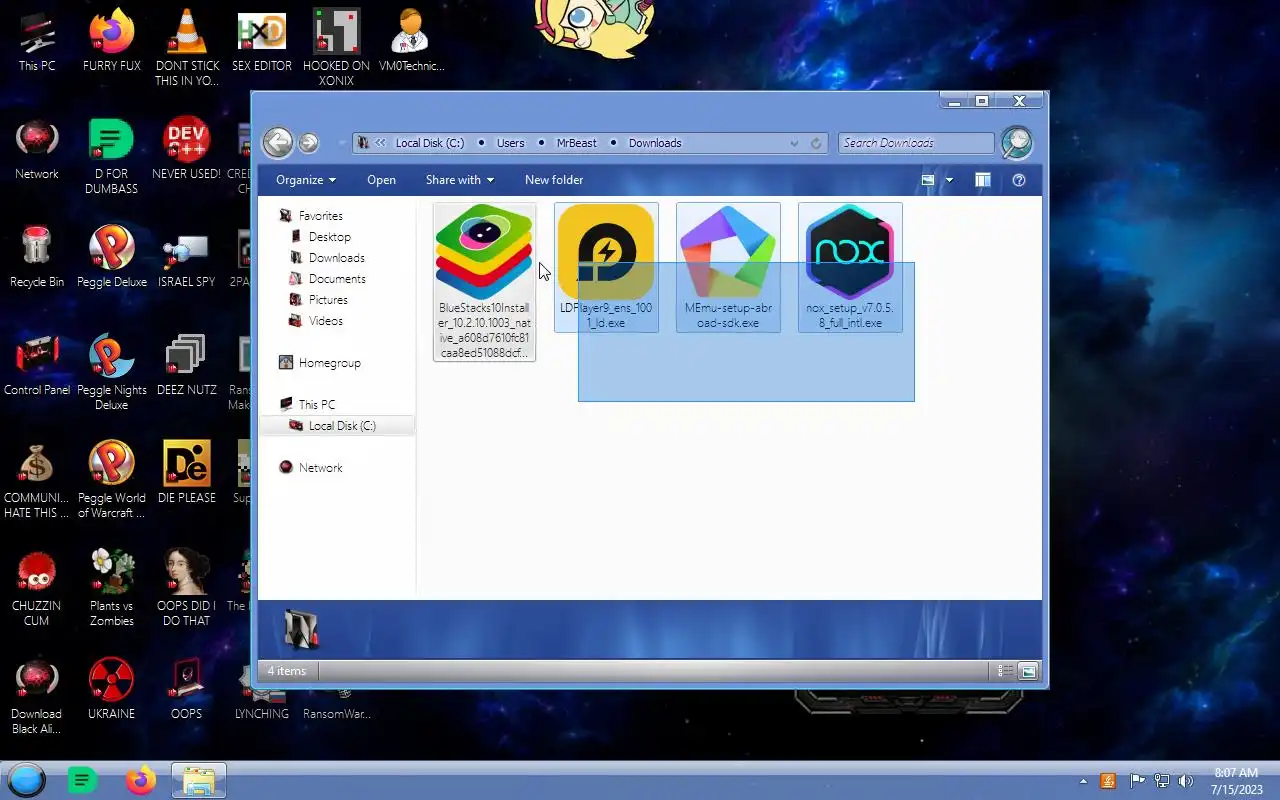Screen dimensions: 1280x800
Task: Open the volume speaker icon in tray
Action: [x=1186, y=781]
